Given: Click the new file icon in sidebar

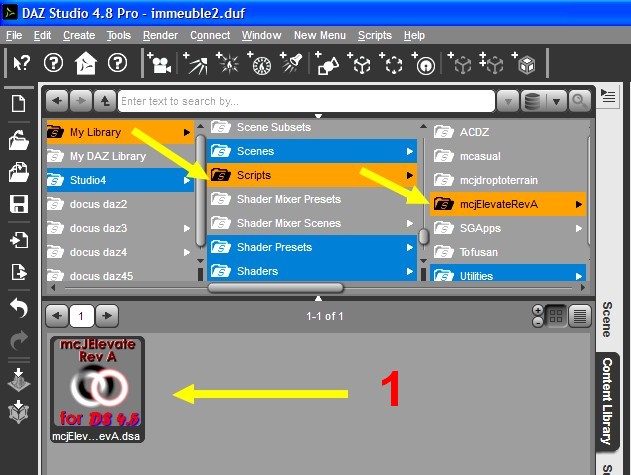Looking at the screenshot, I should [x=19, y=103].
